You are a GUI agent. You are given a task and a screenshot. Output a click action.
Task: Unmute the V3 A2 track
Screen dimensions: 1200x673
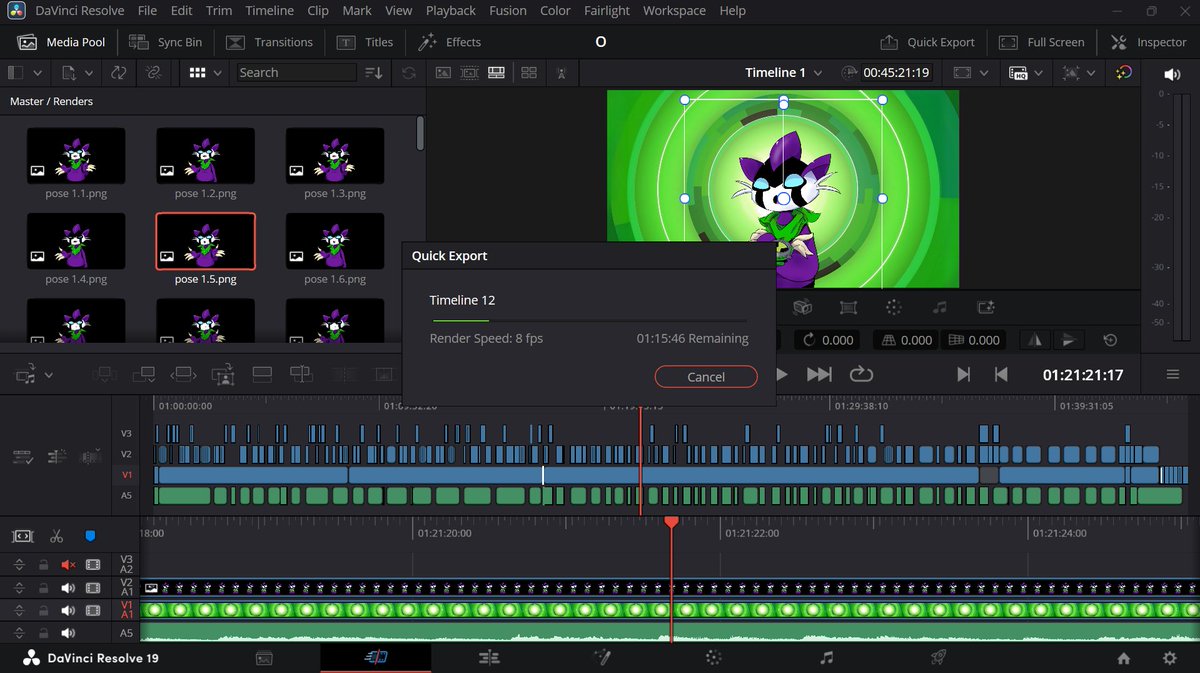[68, 564]
